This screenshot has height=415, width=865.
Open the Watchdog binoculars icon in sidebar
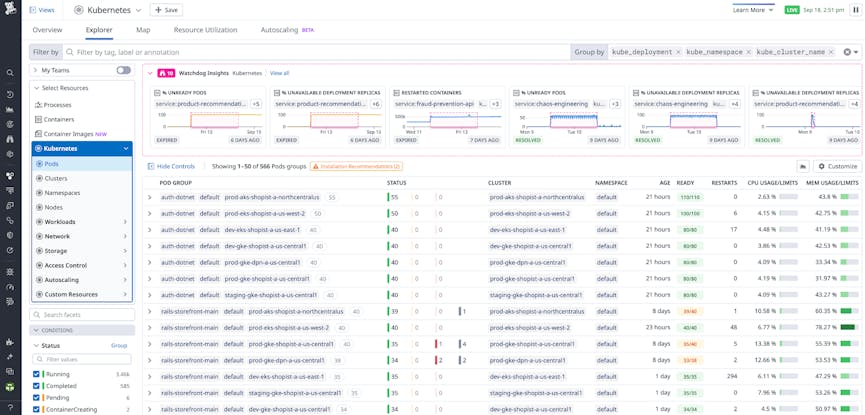[x=10, y=139]
